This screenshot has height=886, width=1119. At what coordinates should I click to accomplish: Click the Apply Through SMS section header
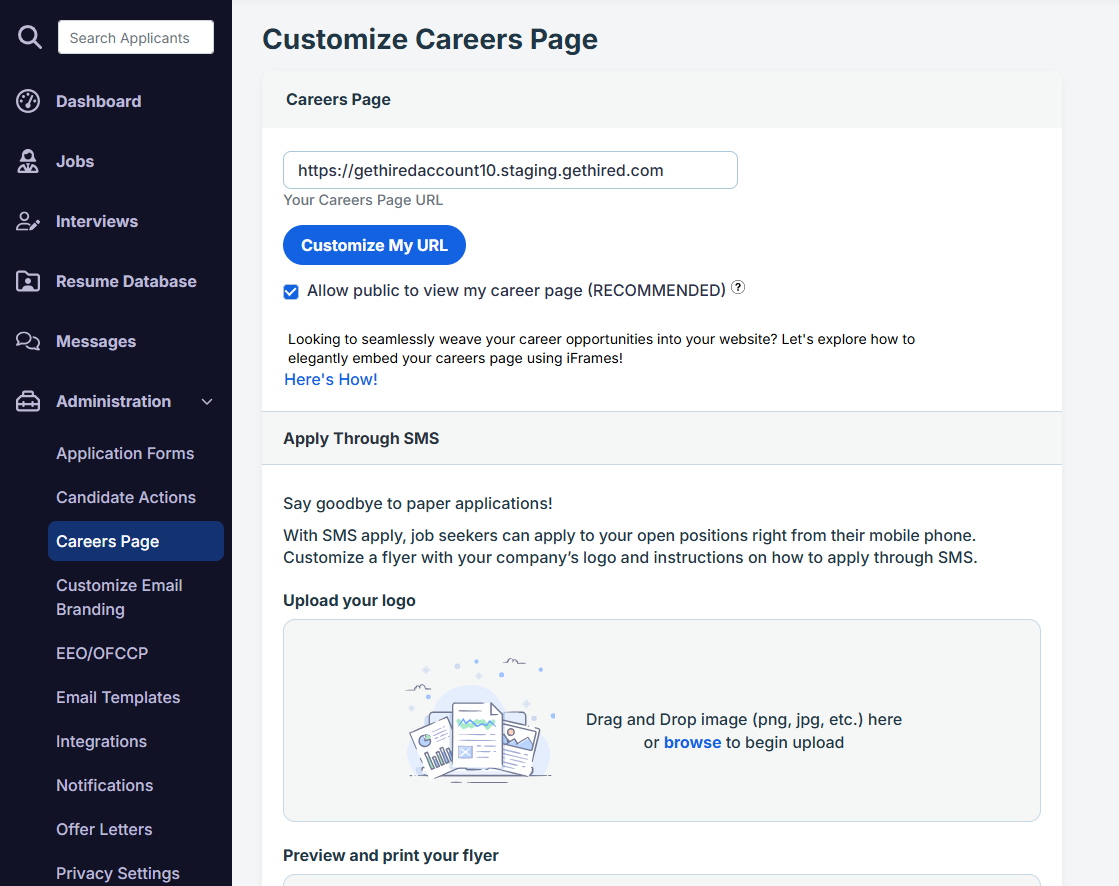361,438
